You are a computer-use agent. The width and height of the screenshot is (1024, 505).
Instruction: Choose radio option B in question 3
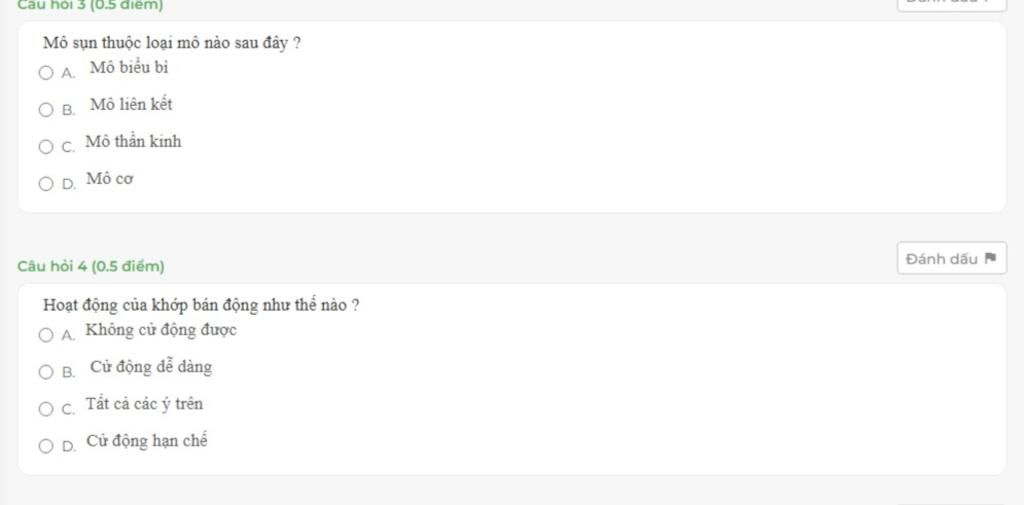45,110
